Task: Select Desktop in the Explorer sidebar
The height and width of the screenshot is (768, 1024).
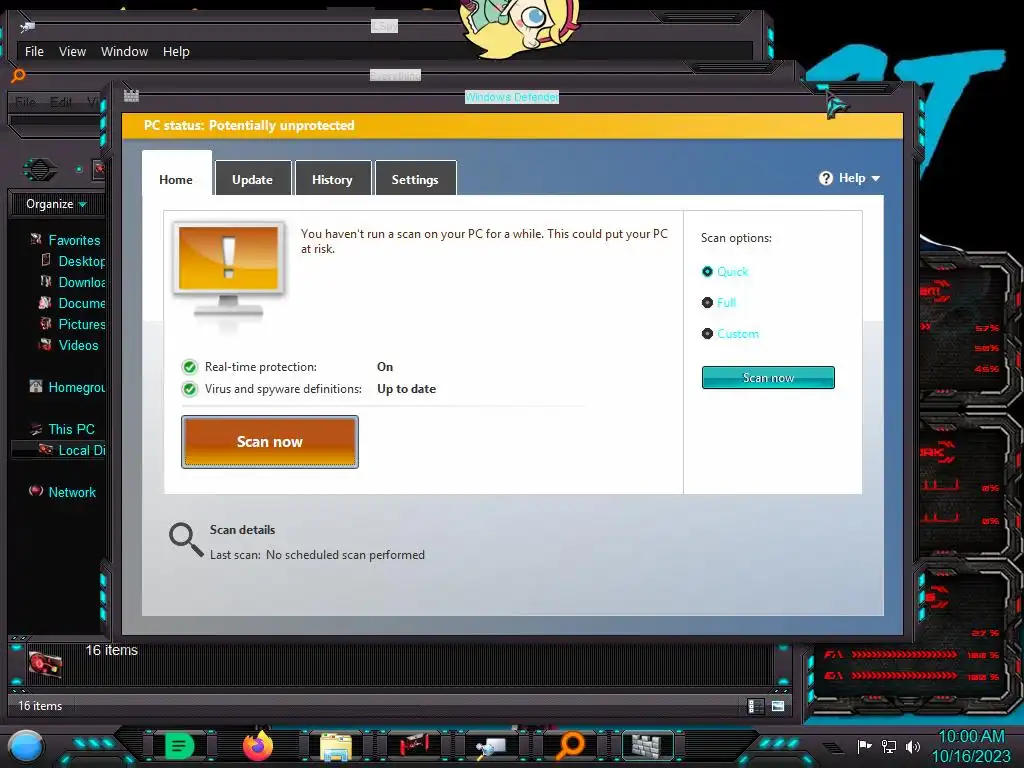Action: [x=81, y=261]
